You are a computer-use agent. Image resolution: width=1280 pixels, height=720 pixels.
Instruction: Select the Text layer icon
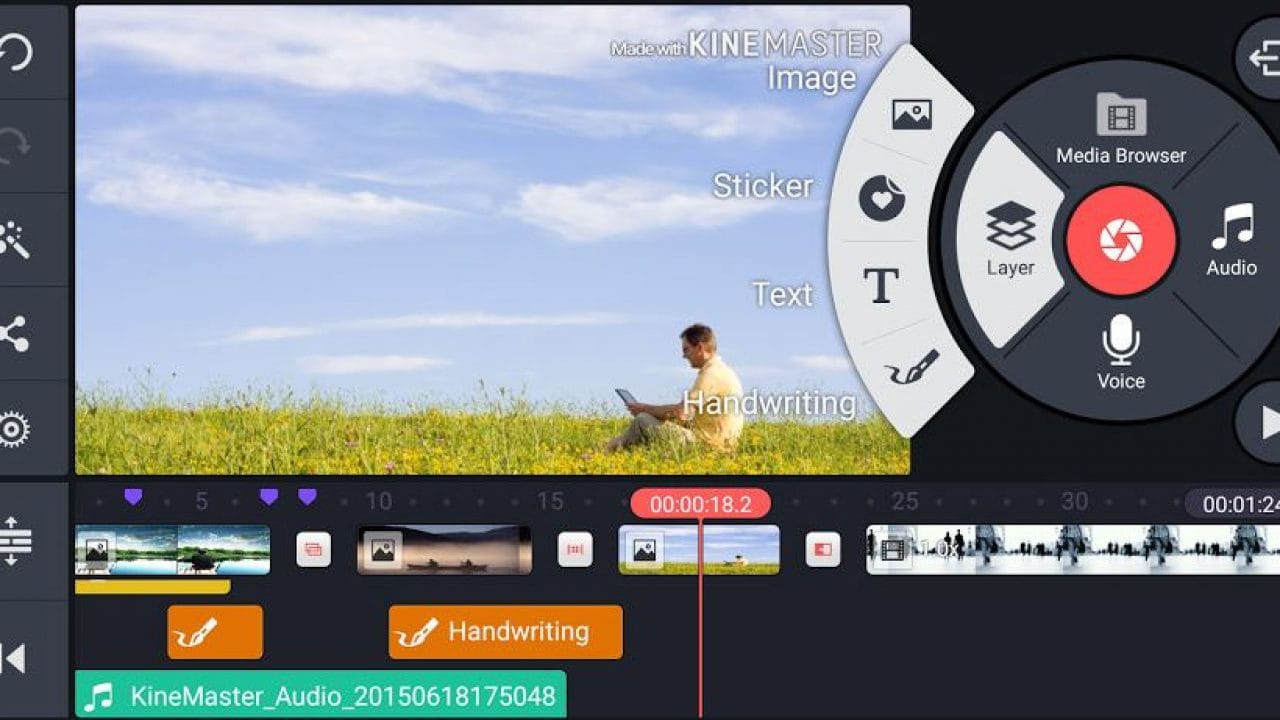(x=881, y=286)
